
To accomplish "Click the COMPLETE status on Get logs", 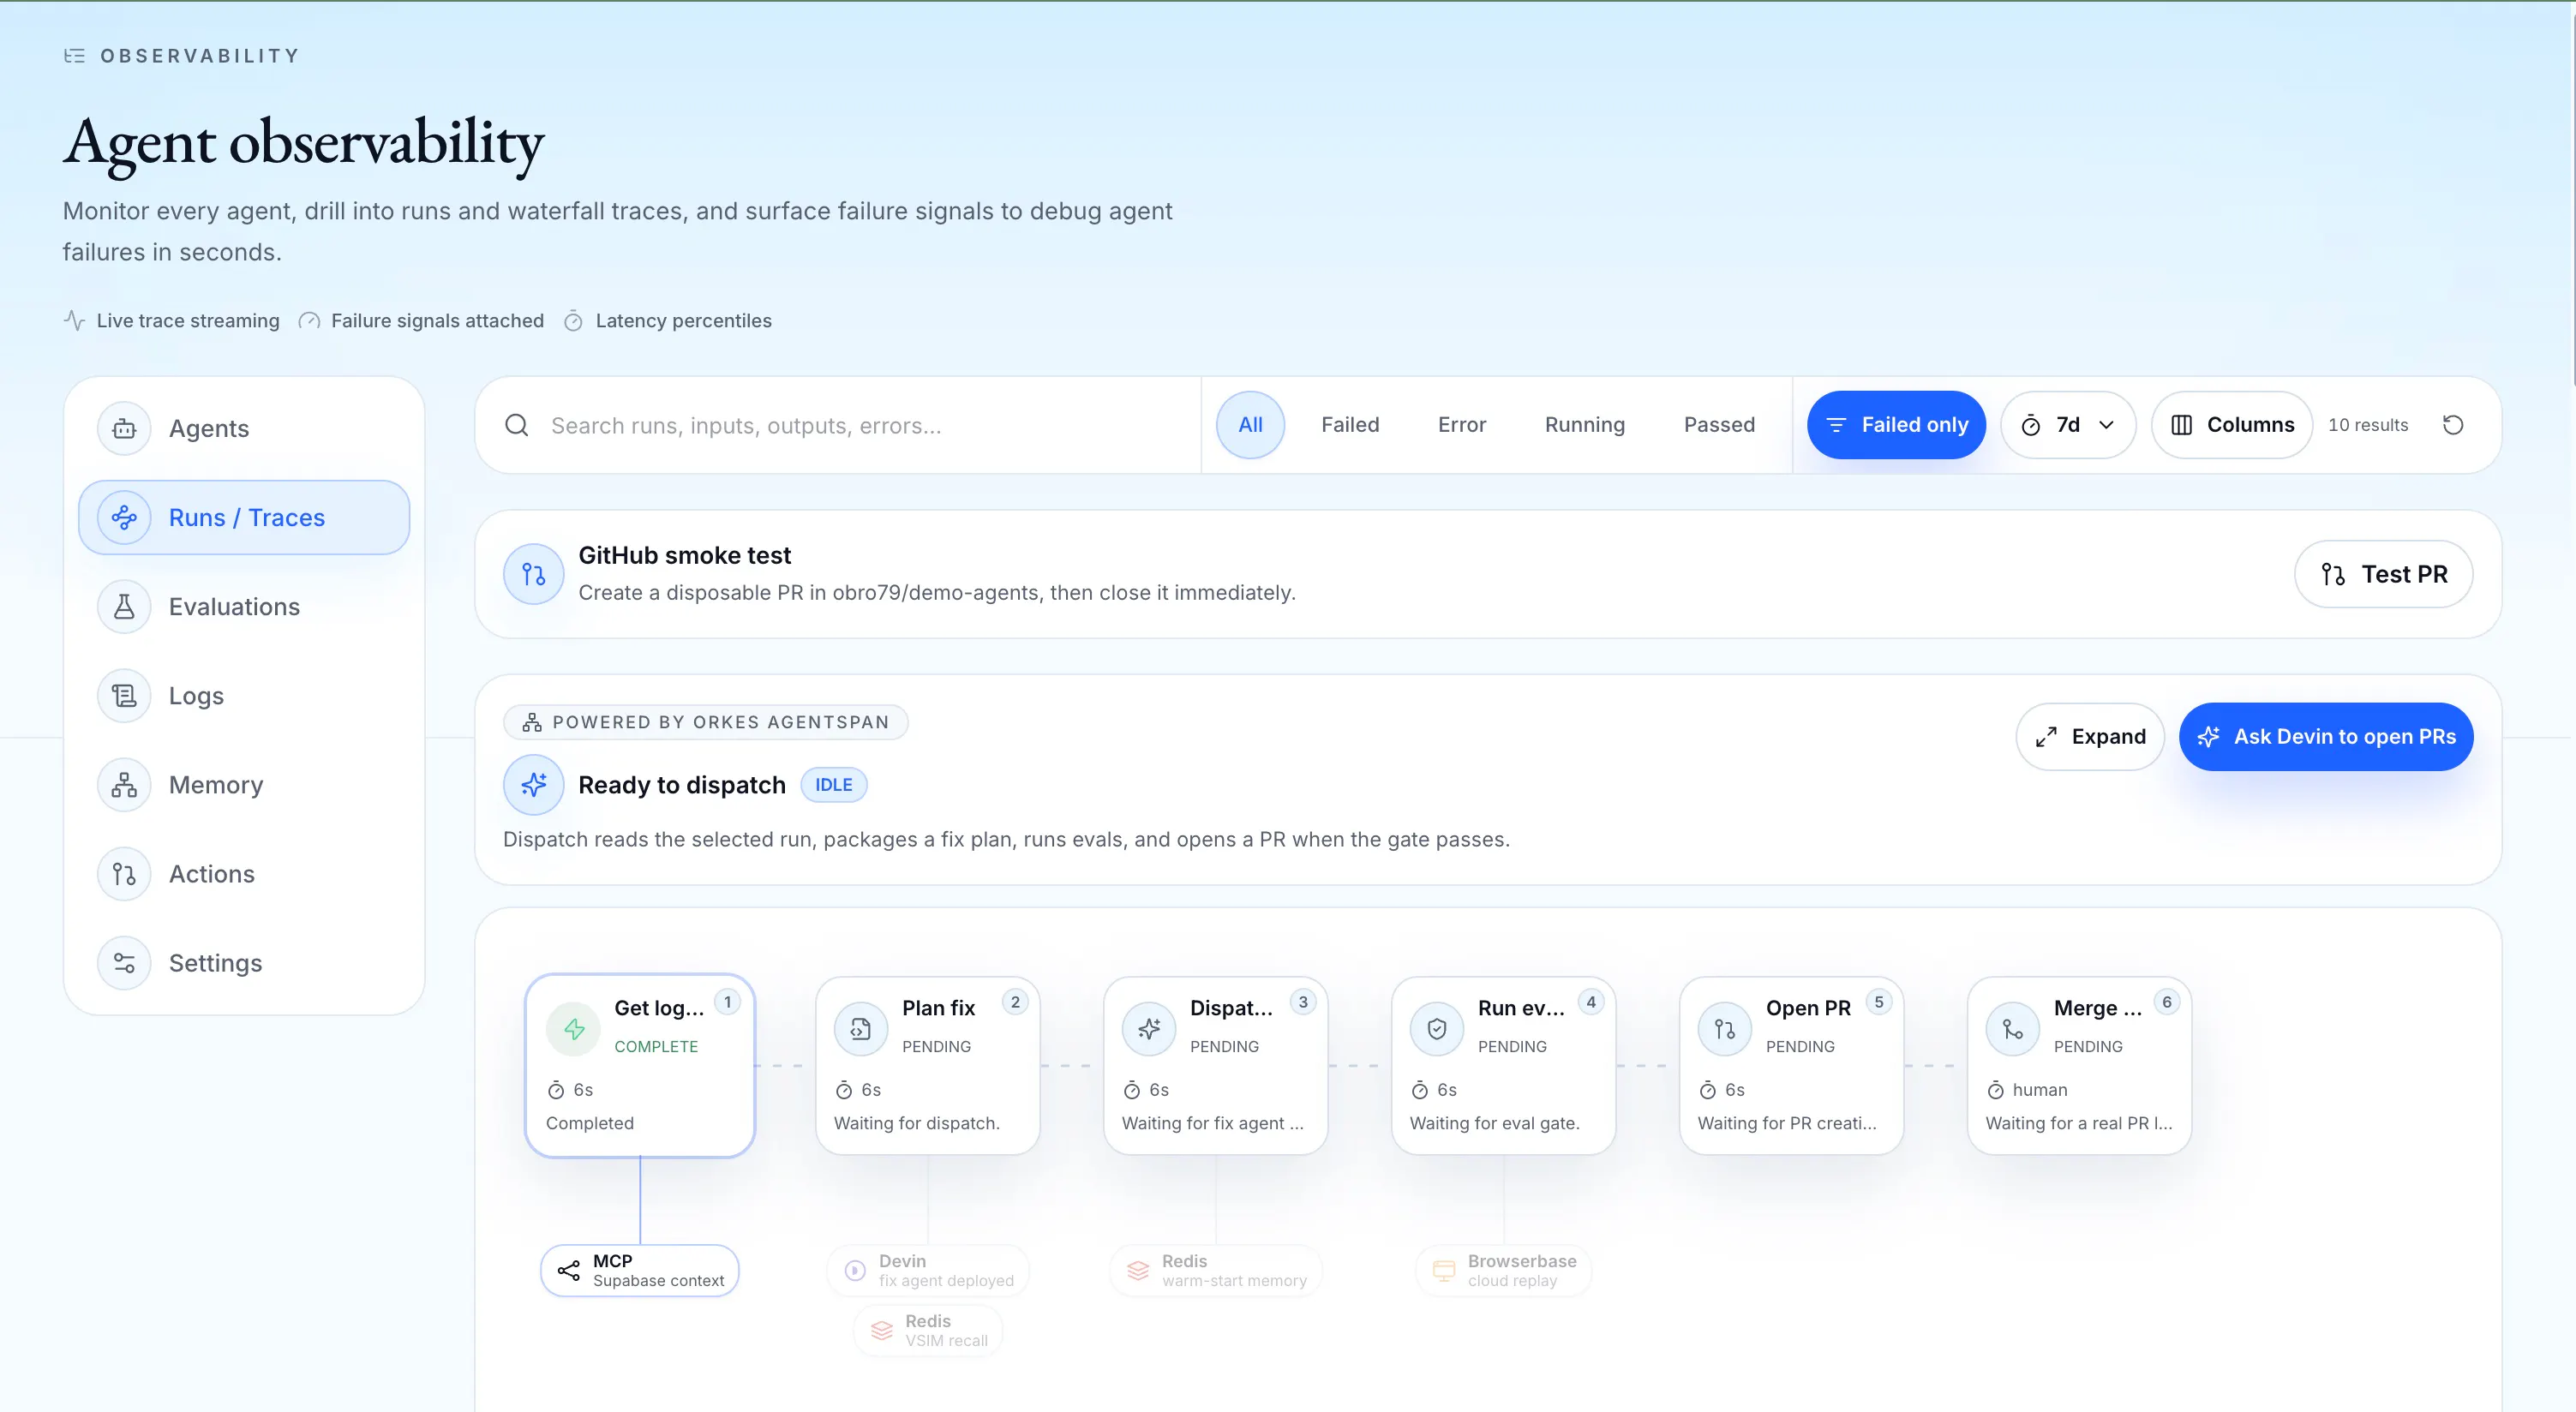I will click(x=656, y=1046).
